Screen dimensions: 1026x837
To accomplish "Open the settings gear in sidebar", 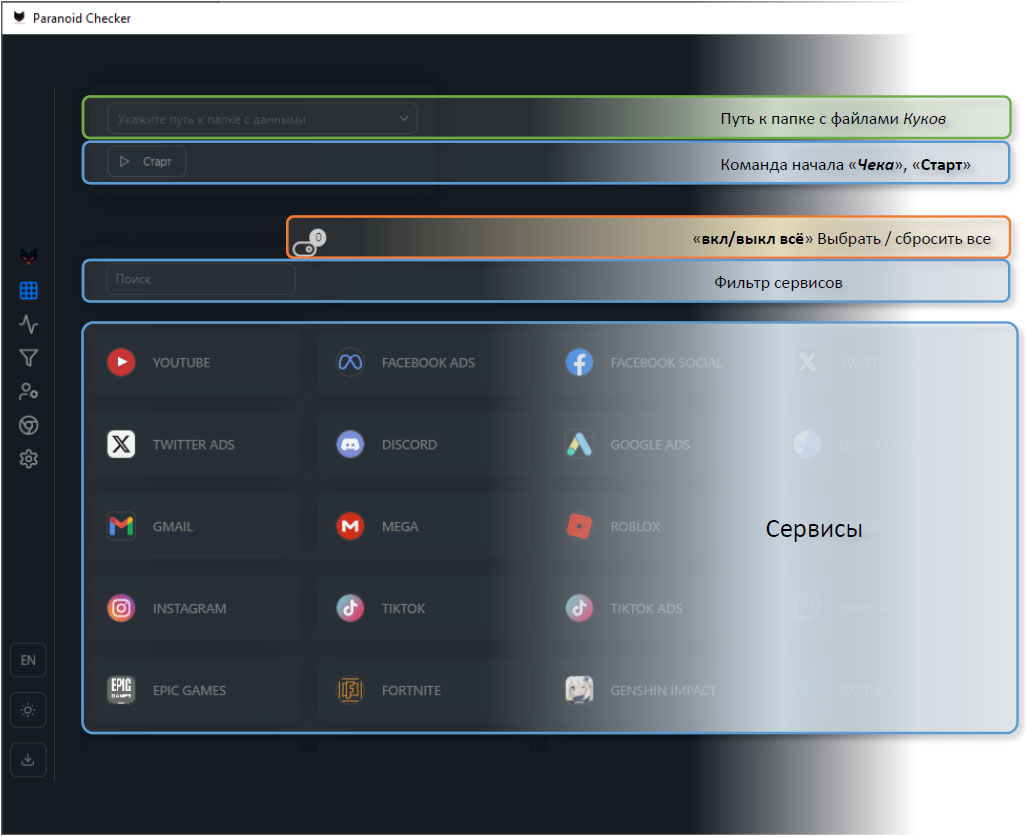I will click(x=29, y=459).
